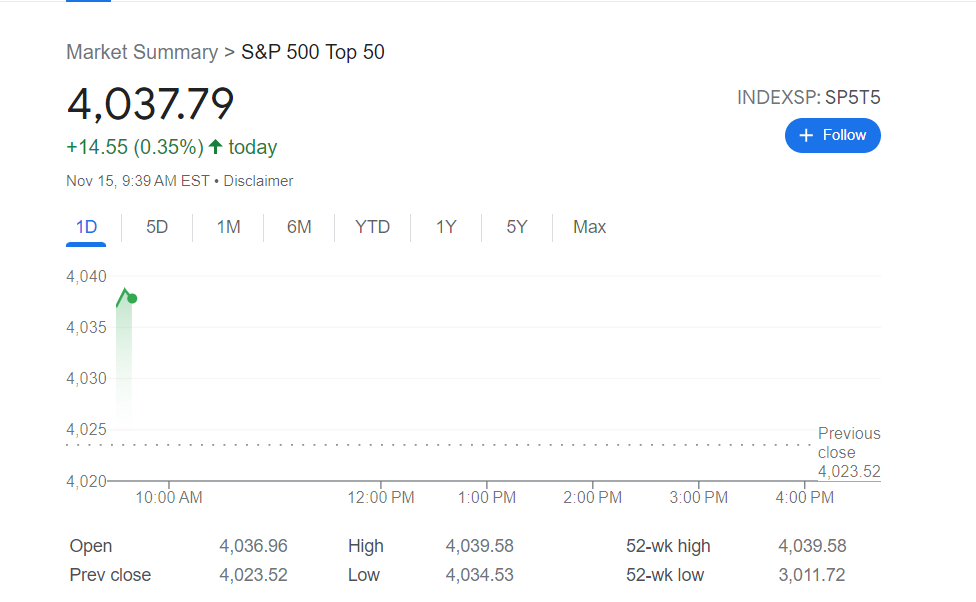
Task: Click the 52-wk high value 4,039.58
Action: click(x=812, y=546)
